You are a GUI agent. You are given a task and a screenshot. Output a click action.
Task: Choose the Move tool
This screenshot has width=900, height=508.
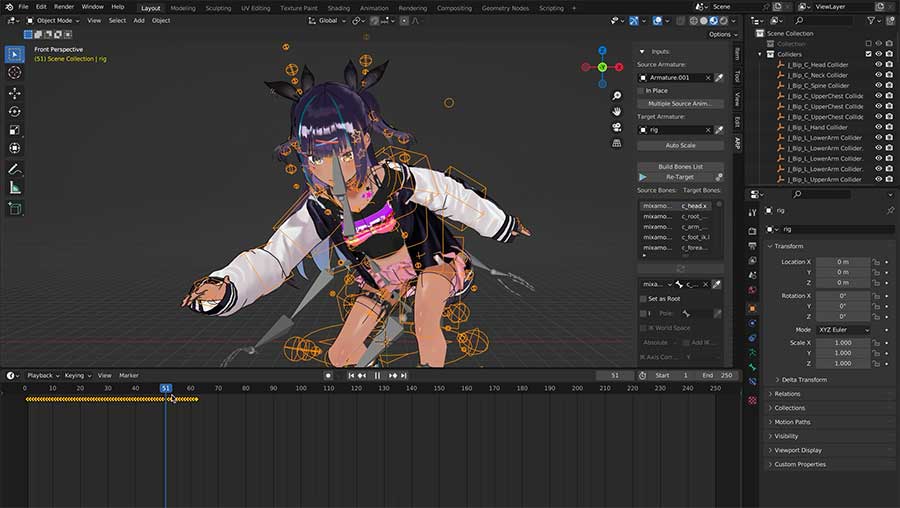coord(15,93)
